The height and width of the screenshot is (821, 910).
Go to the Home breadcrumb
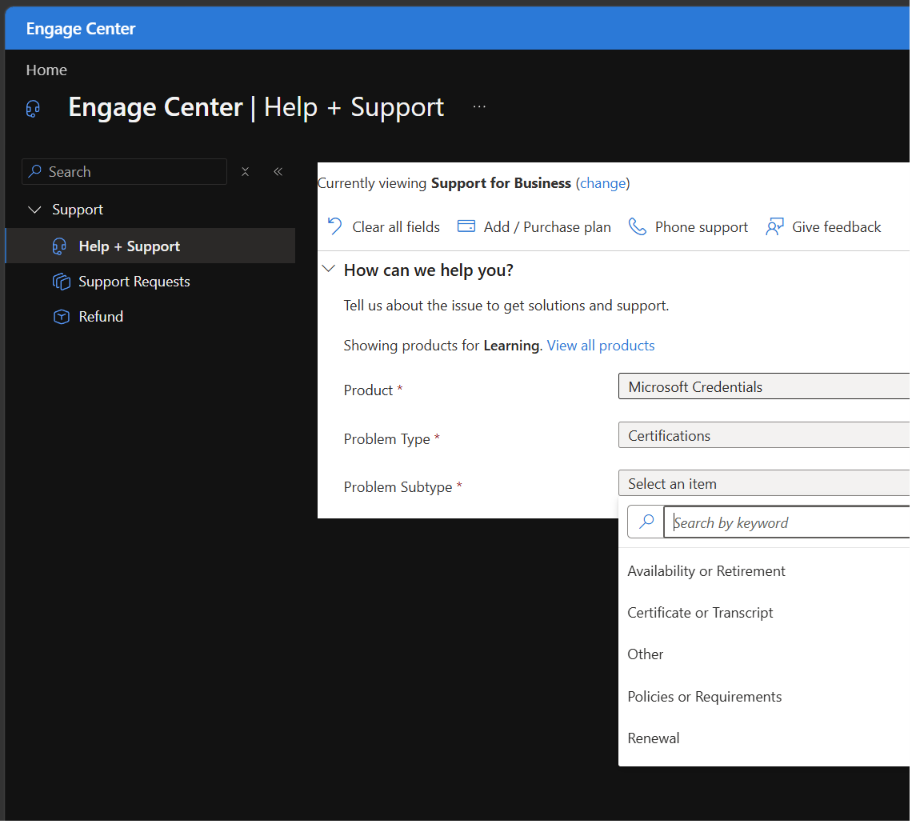[x=46, y=70]
